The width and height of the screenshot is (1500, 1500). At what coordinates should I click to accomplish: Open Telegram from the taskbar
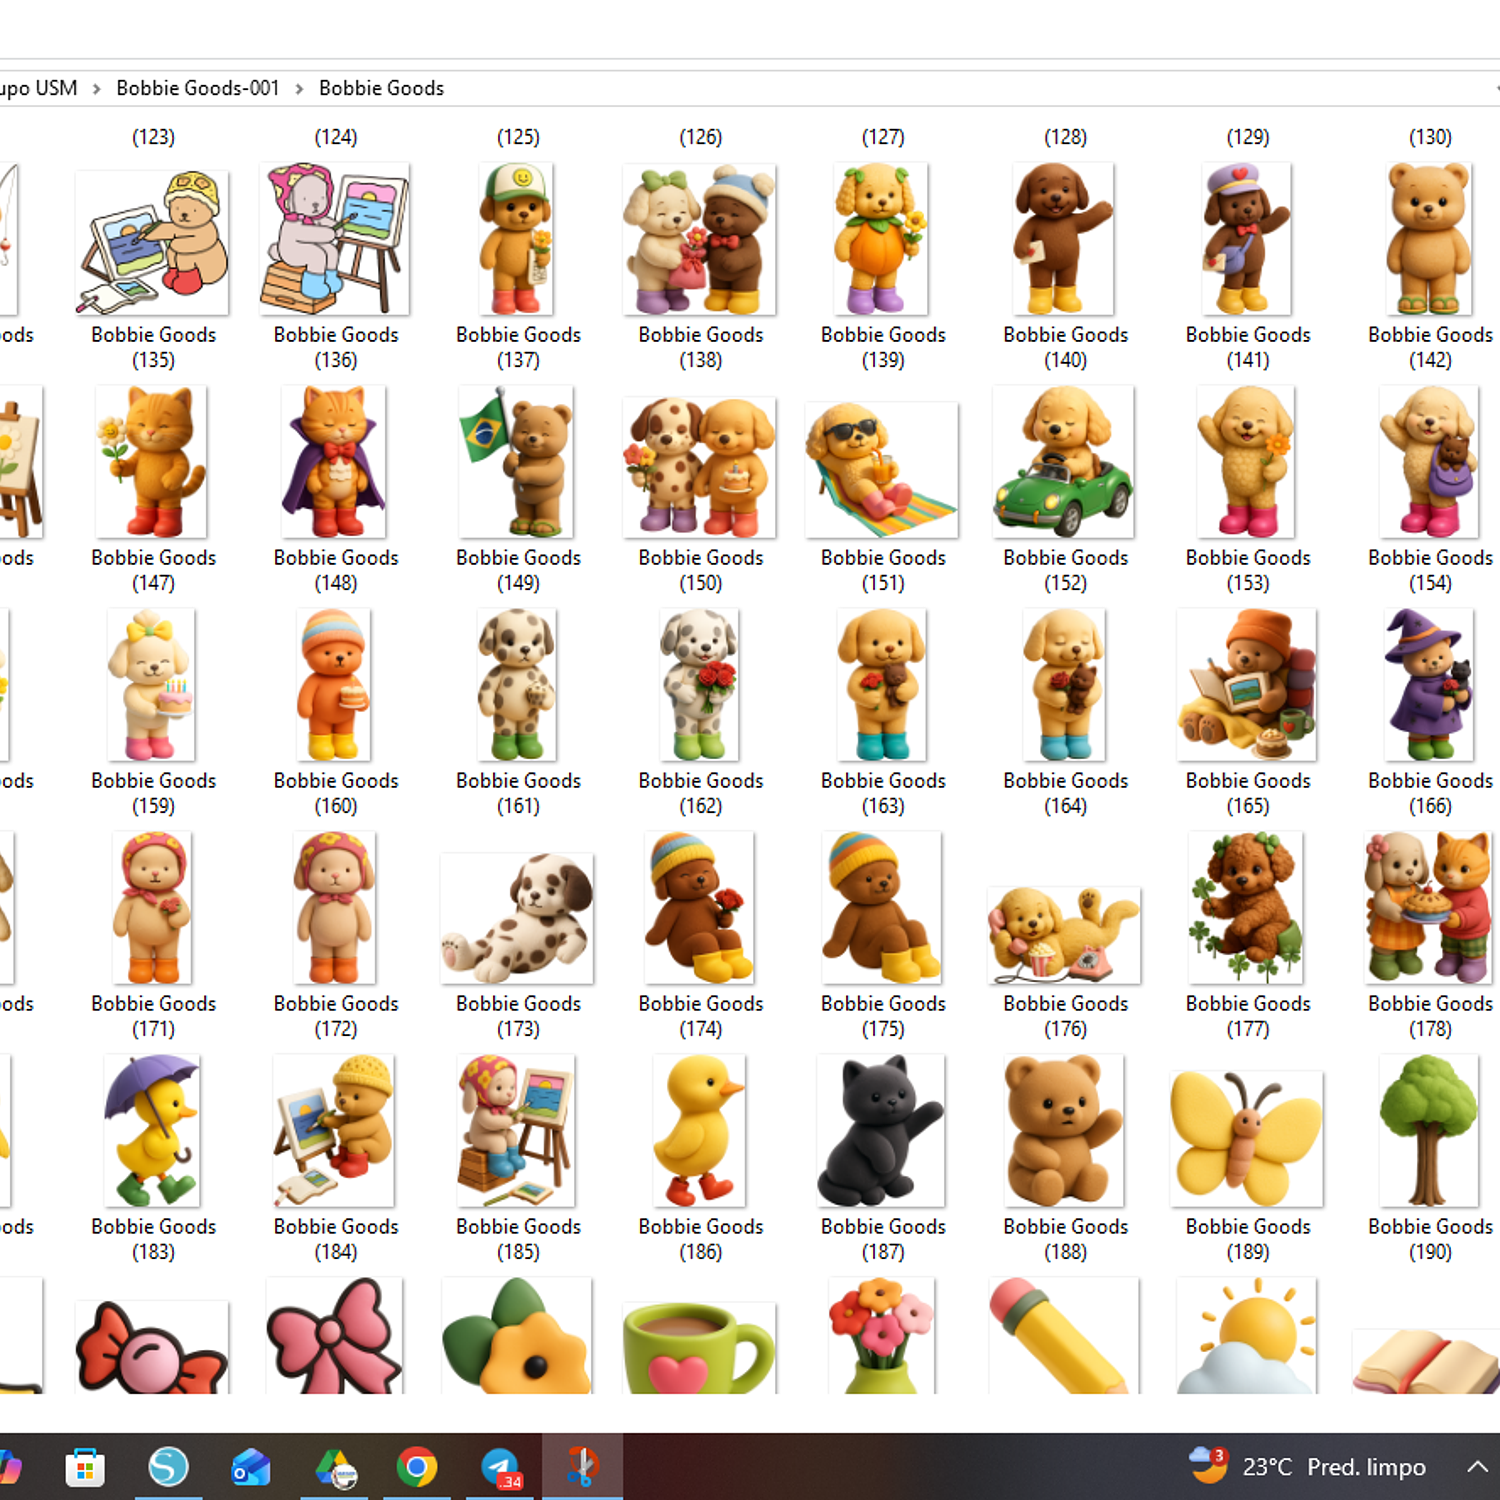click(500, 1467)
